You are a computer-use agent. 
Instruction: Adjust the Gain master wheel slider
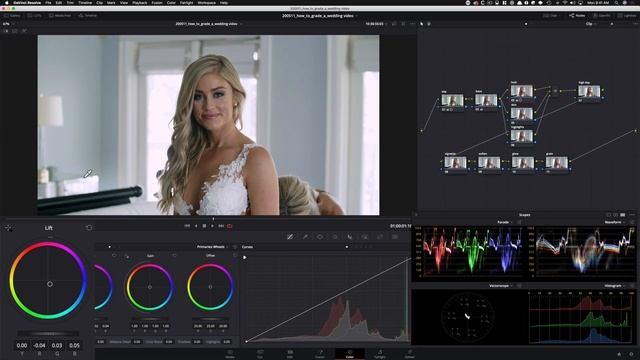[150, 319]
